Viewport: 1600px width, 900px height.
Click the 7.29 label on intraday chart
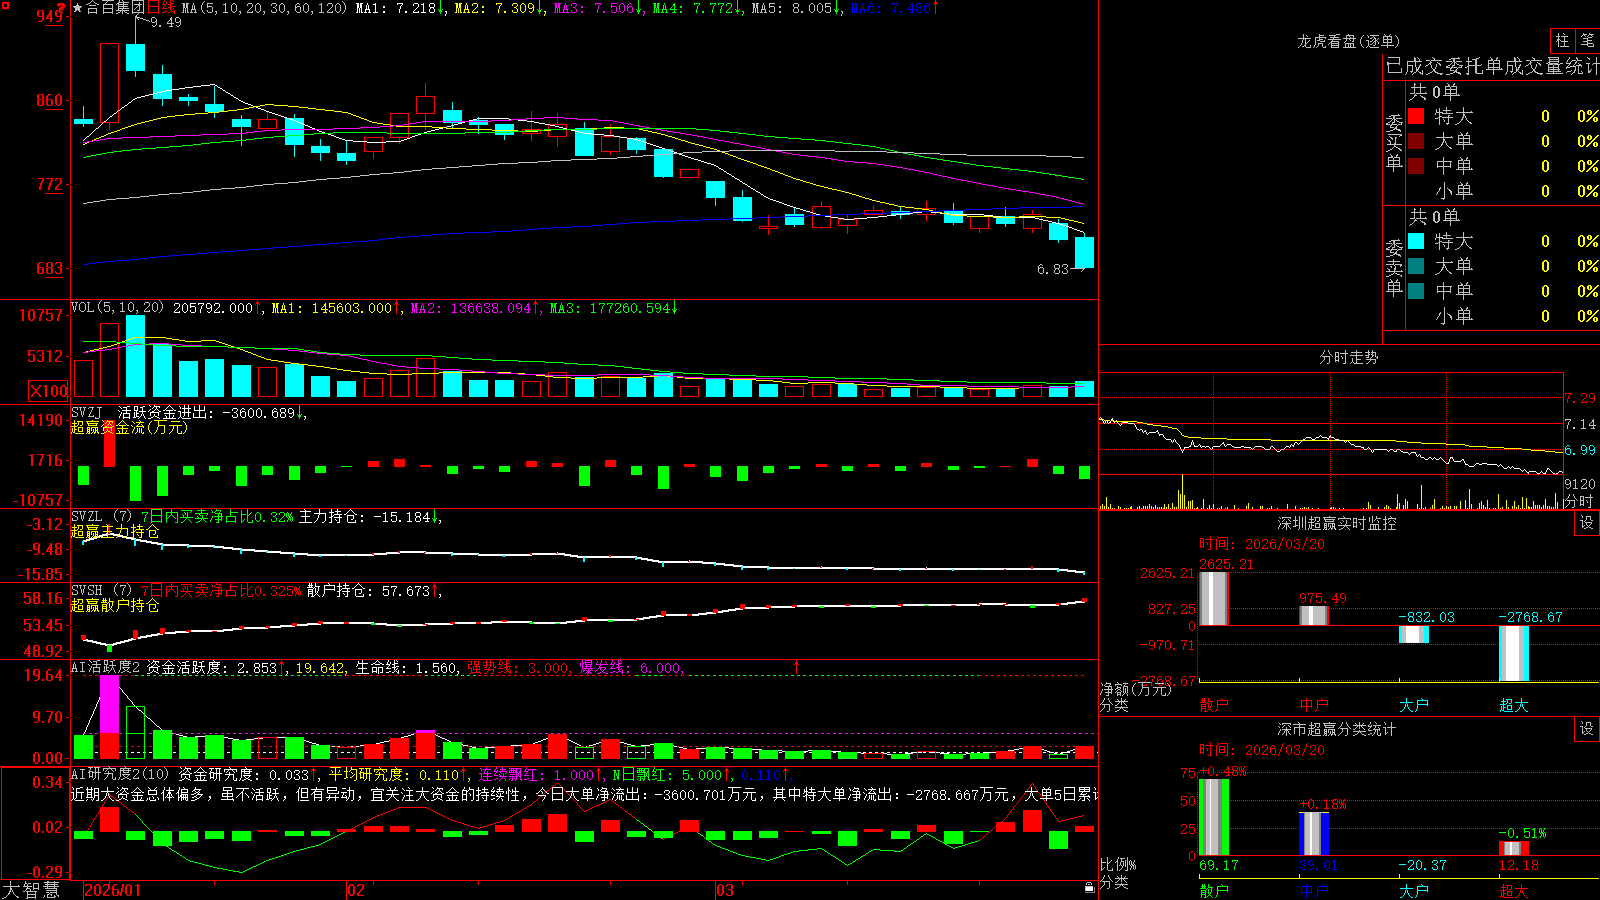(1581, 398)
